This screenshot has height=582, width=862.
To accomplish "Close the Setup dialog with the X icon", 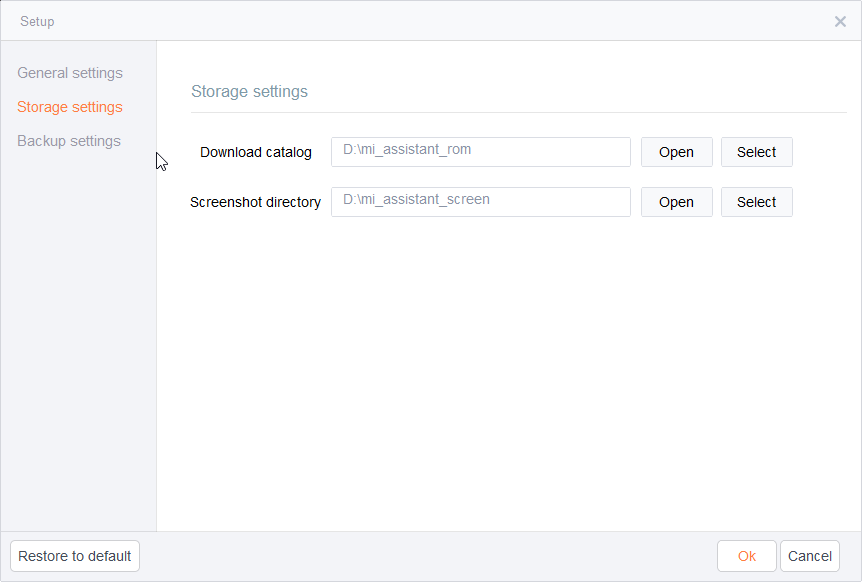I will pos(840,21).
